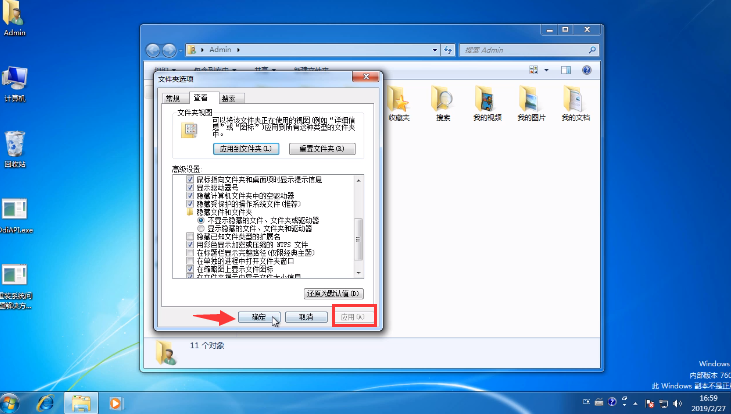Expand the Admin breadcrumb arrow in address bar
This screenshot has height=414, width=731.
tap(238, 50)
